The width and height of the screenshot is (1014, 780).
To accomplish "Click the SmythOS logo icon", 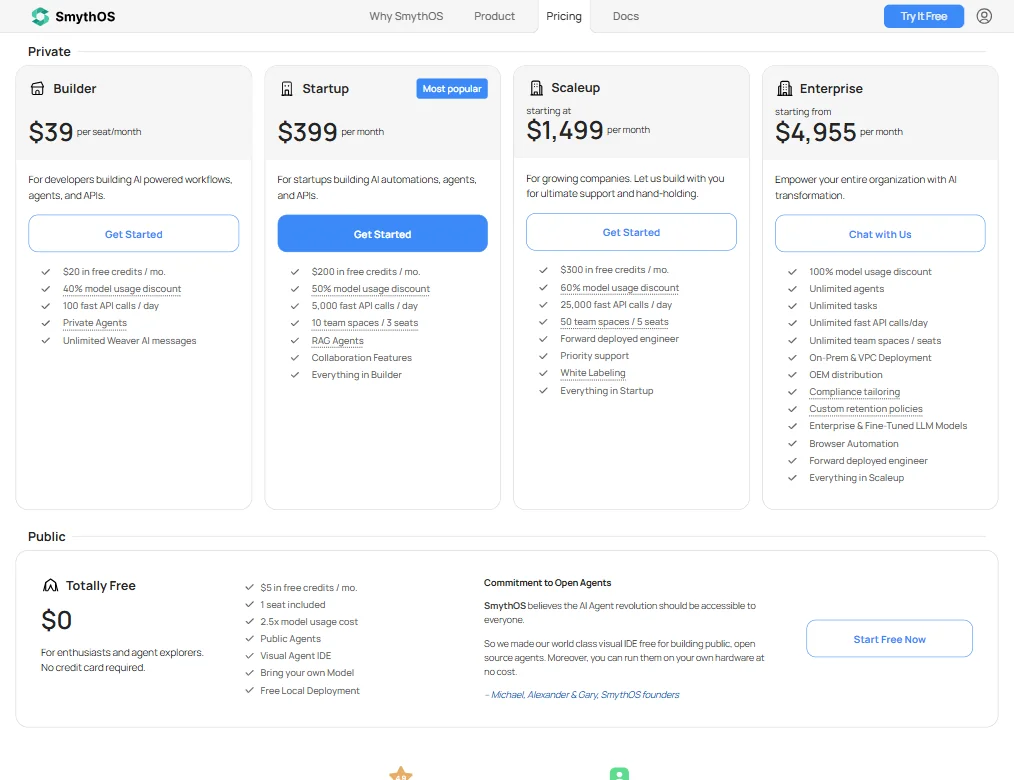I will [40, 16].
